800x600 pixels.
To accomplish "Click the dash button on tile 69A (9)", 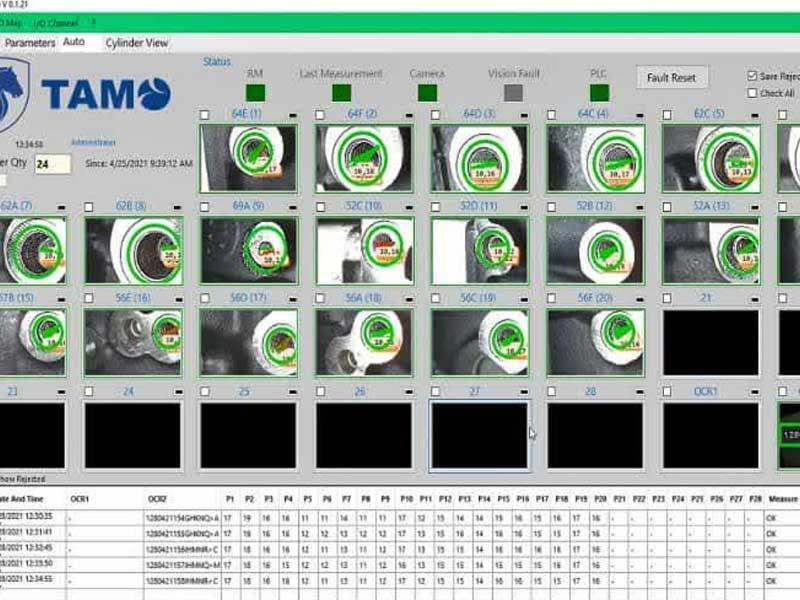I will [x=293, y=208].
